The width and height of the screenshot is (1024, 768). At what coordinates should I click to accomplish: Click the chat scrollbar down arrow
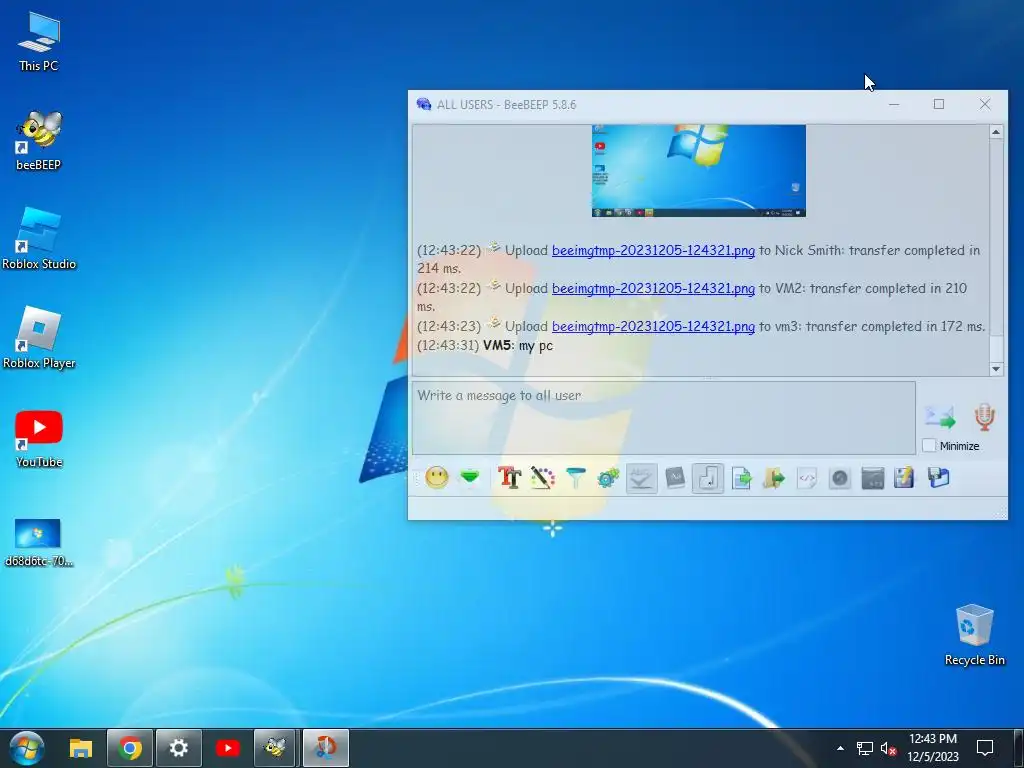996,369
